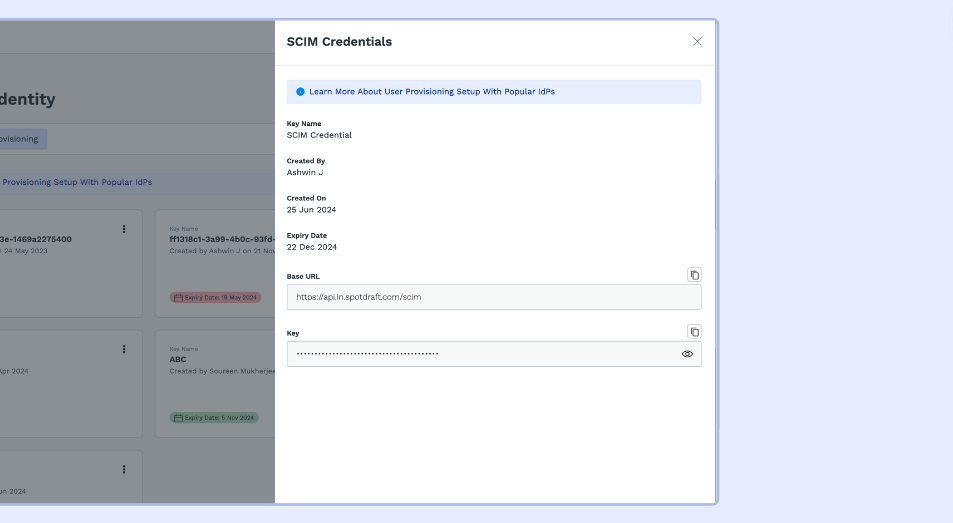Click the calendar icon on the green expiry badge
The height and width of the screenshot is (523, 953).
[x=178, y=417]
